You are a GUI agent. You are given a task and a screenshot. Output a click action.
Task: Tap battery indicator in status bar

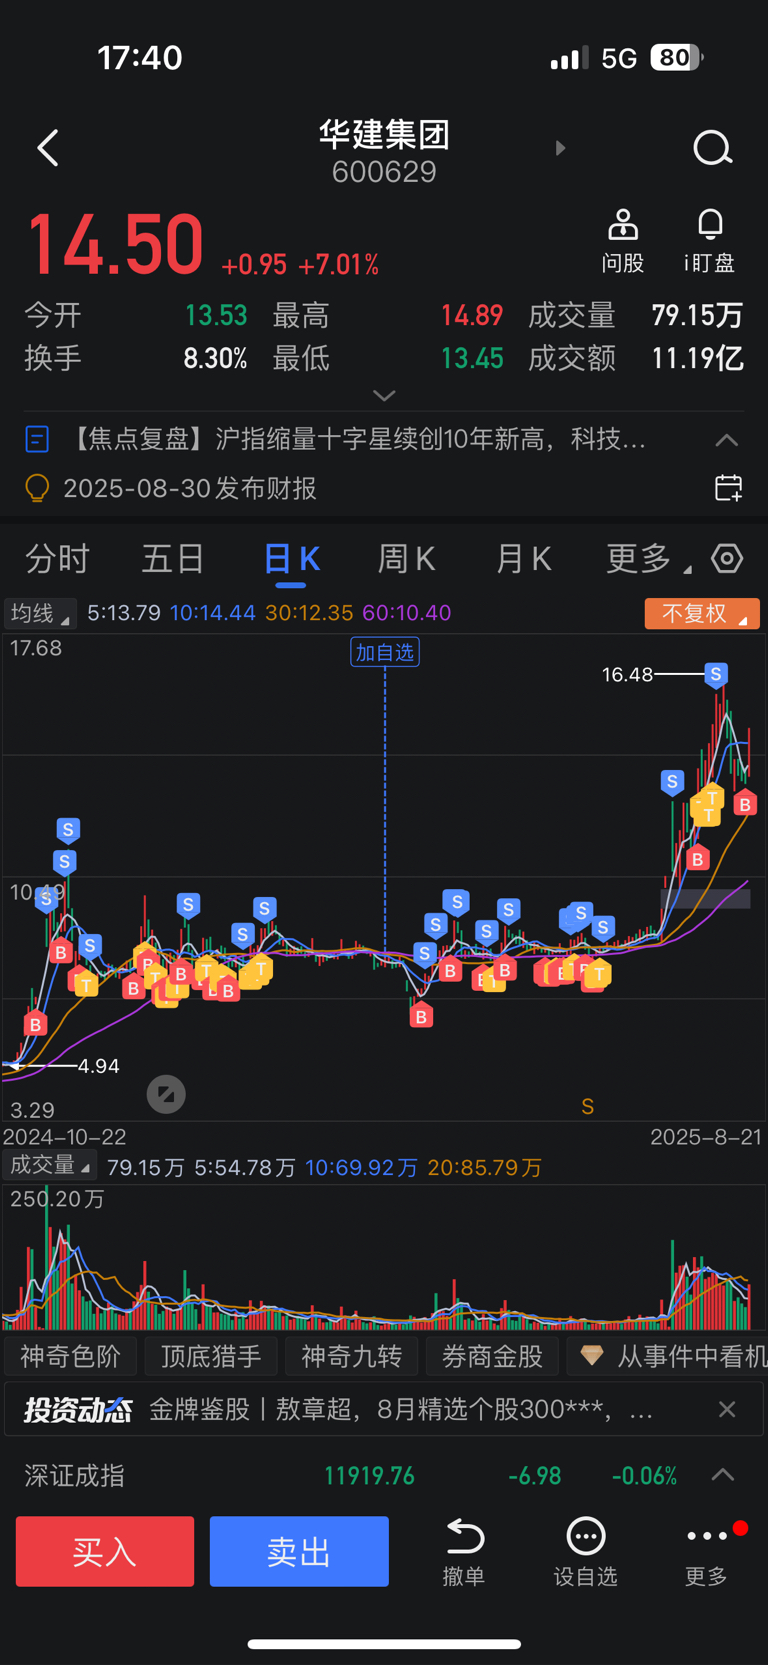tap(677, 57)
